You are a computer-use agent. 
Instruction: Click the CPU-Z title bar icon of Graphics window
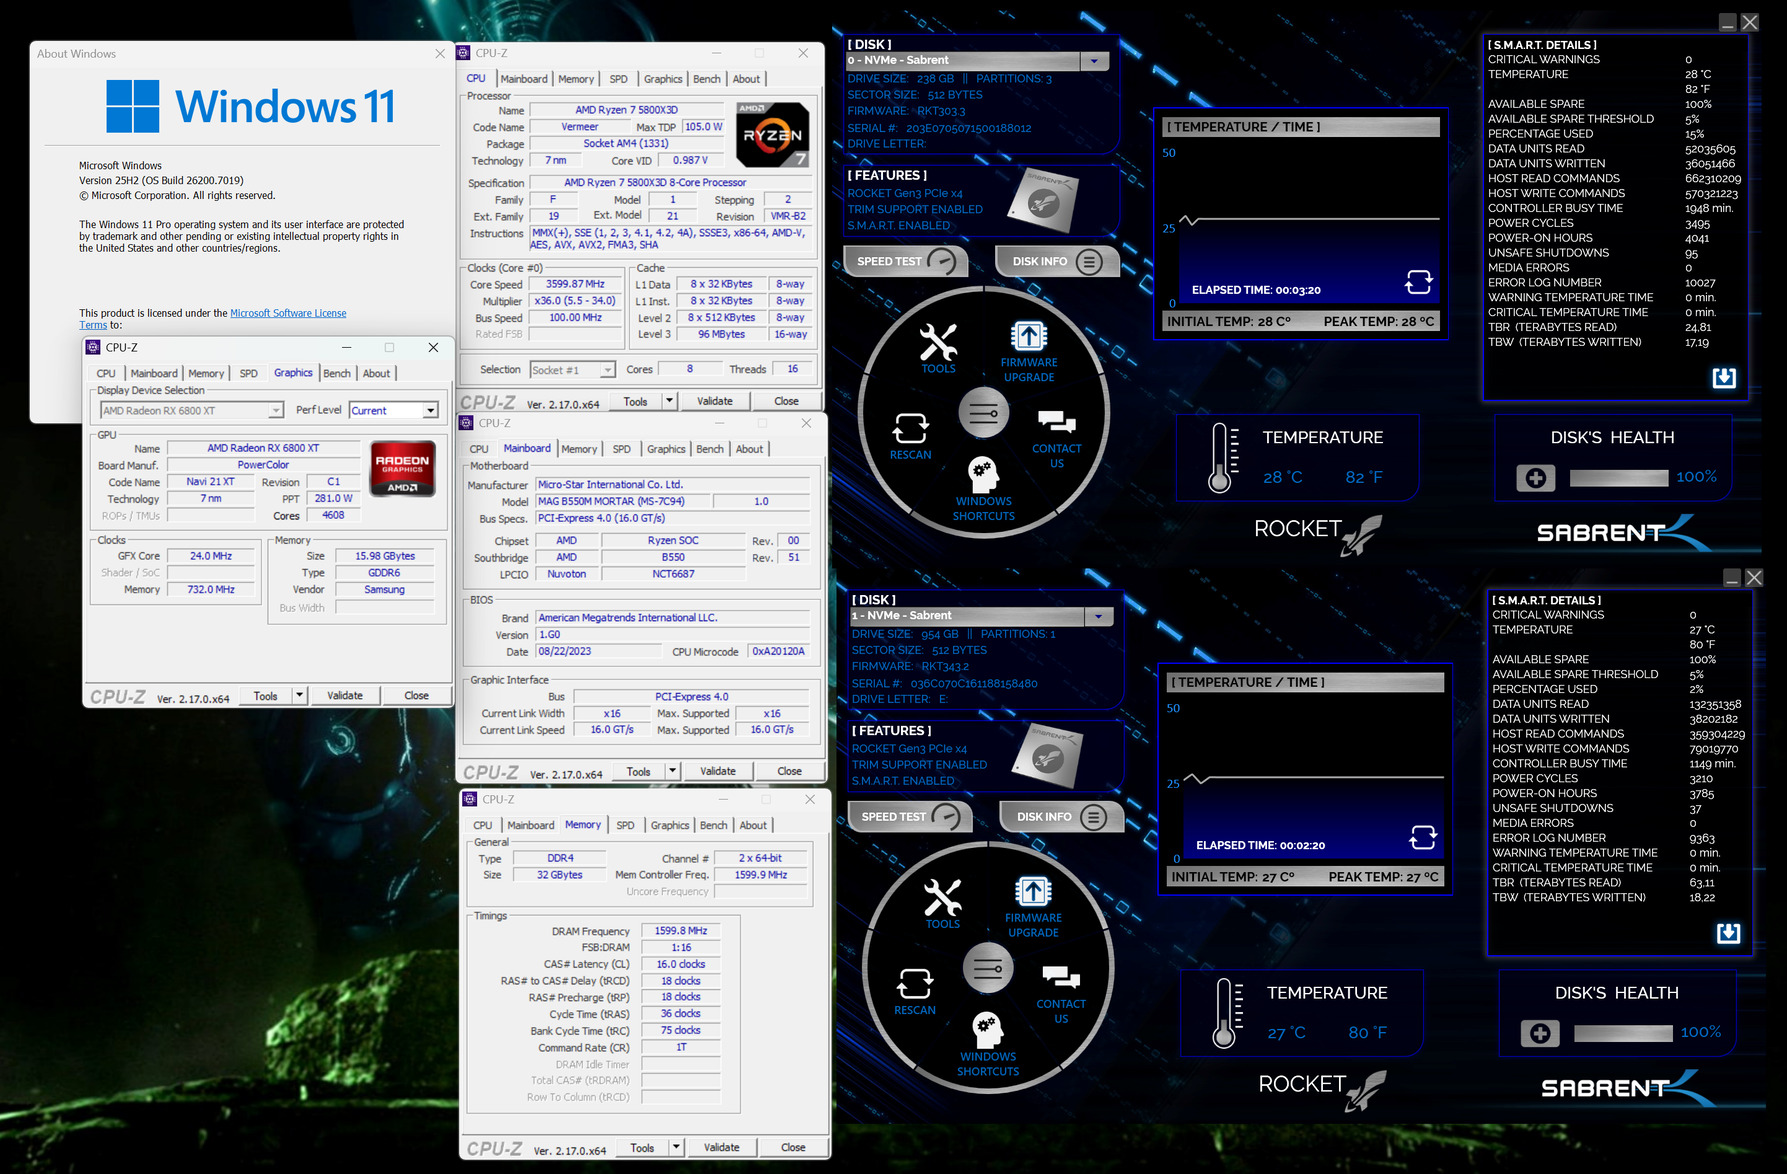(x=93, y=347)
